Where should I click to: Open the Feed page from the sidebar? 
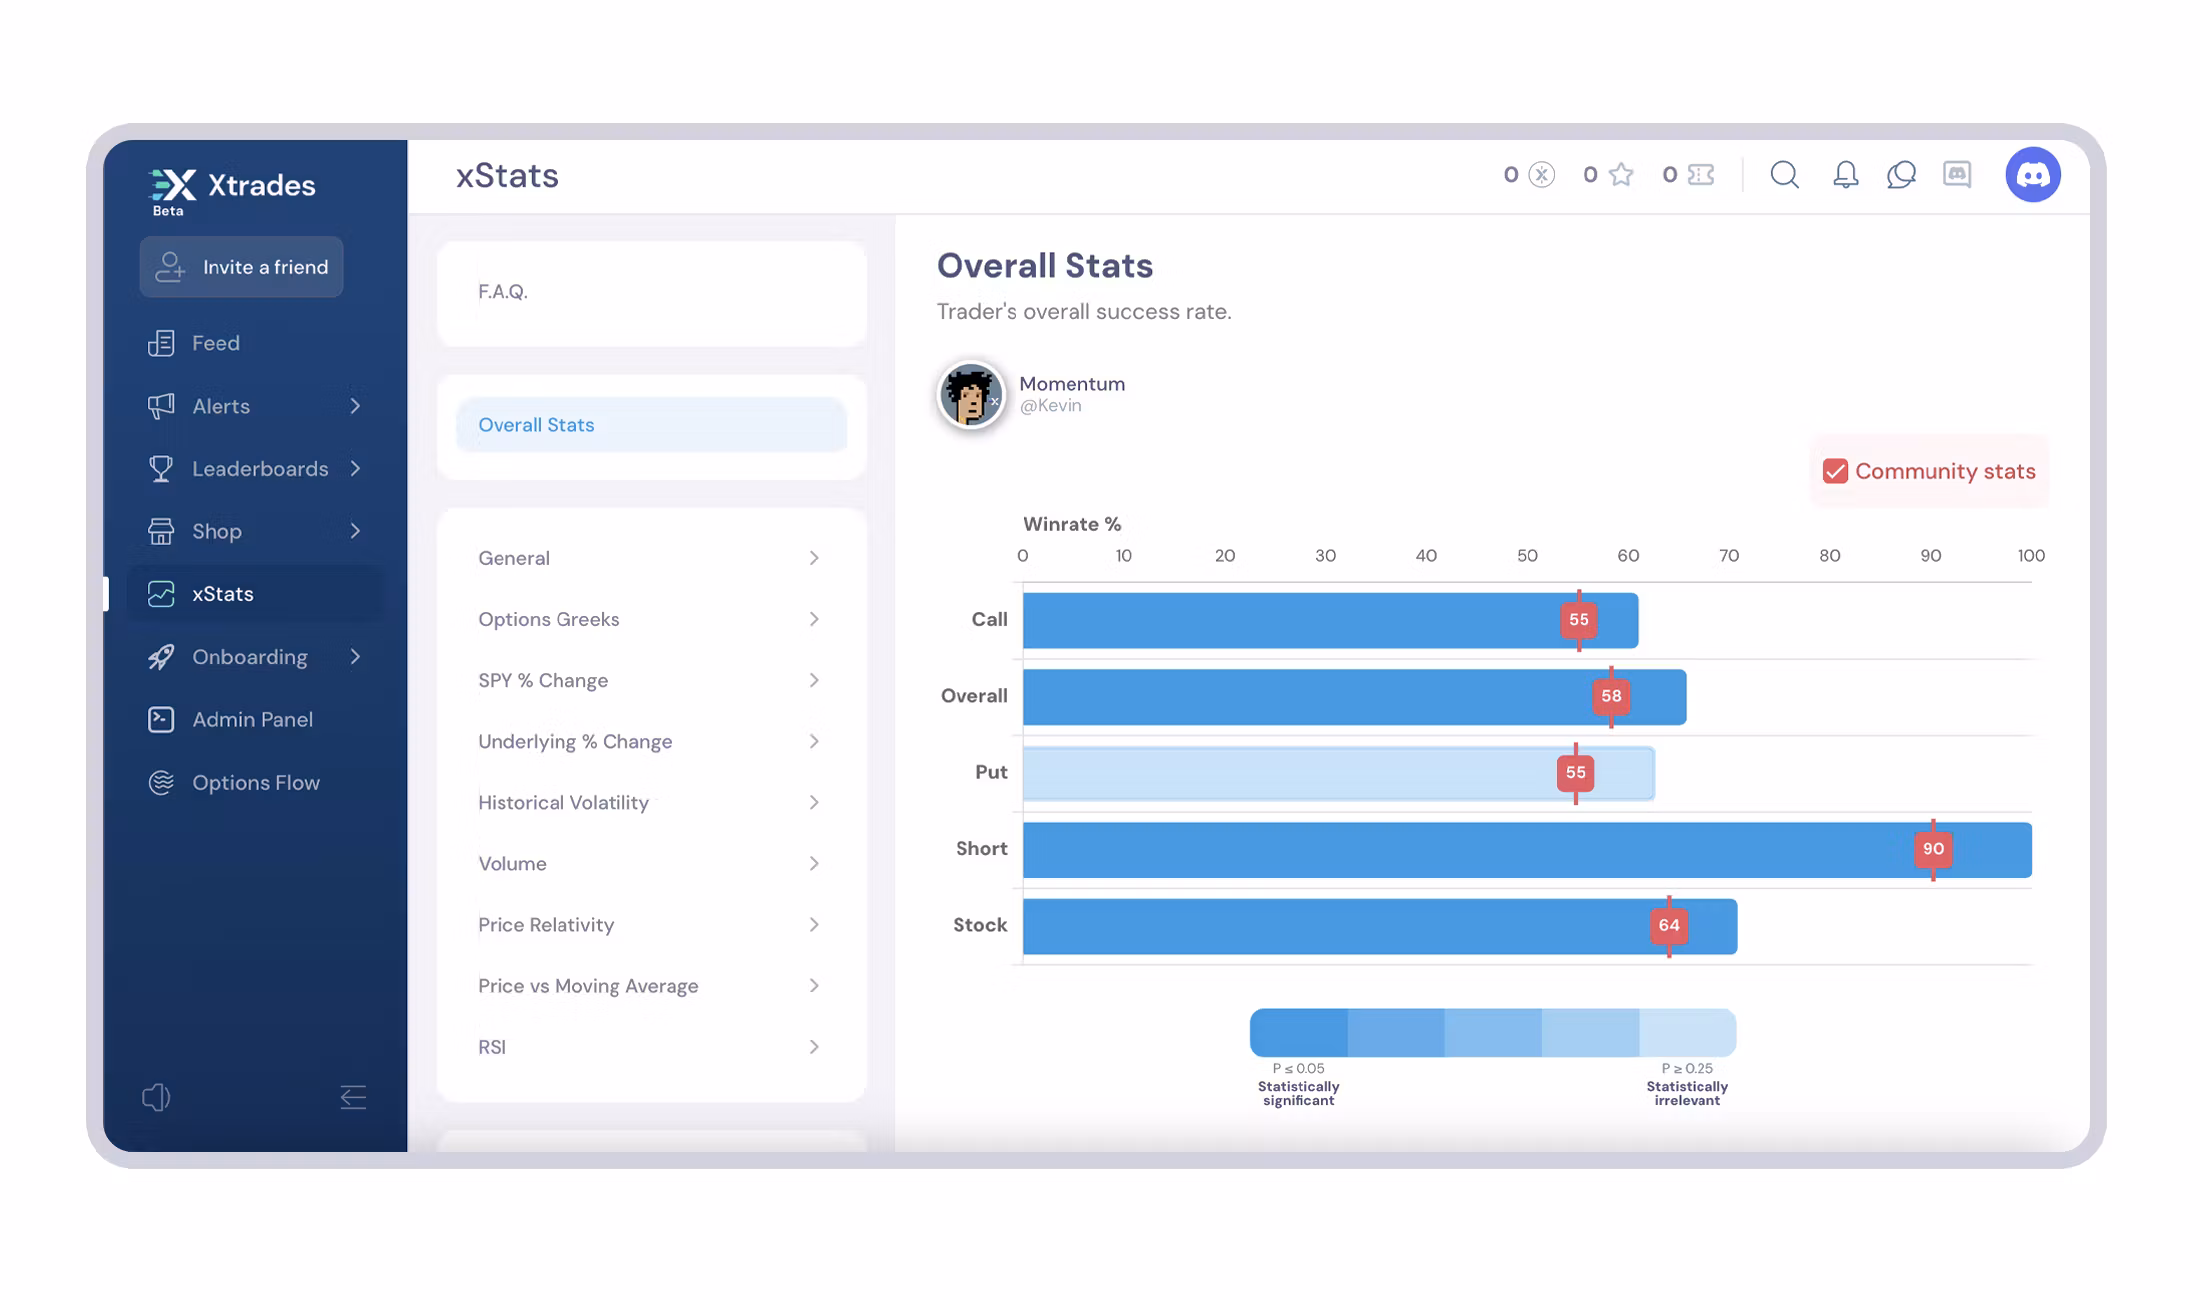click(x=216, y=343)
